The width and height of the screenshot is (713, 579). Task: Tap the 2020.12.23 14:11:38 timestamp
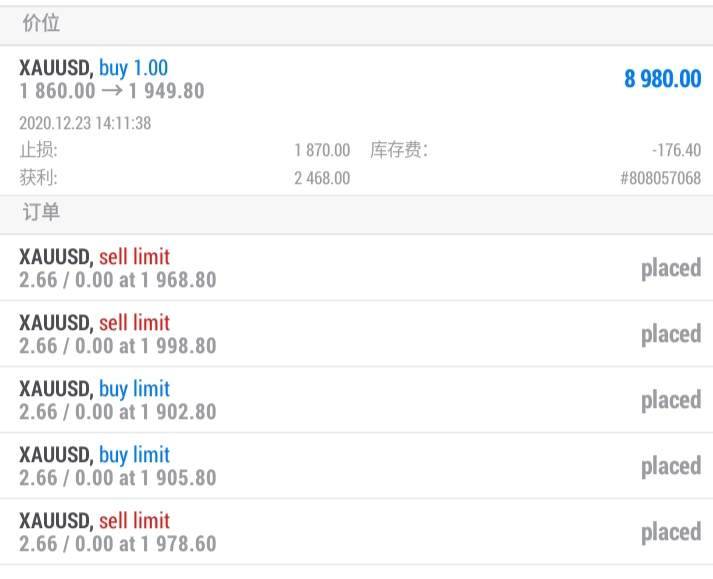[85, 124]
